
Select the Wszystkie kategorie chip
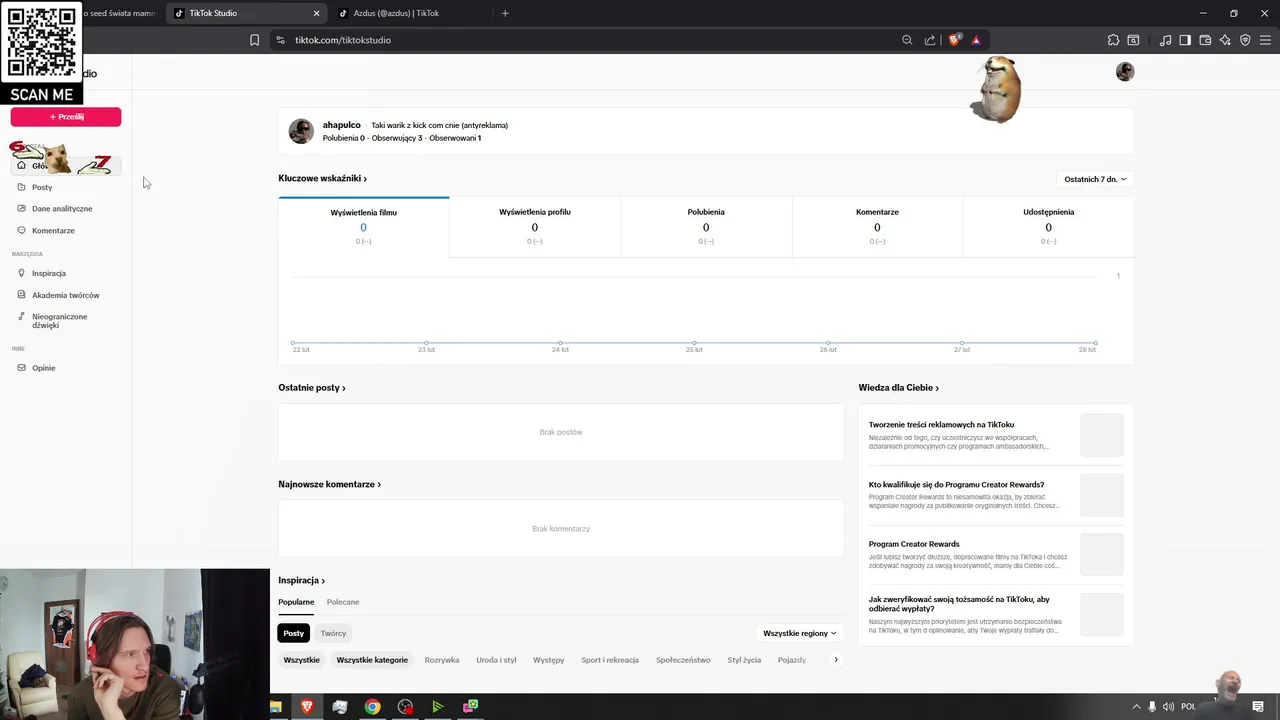pyautogui.click(x=372, y=660)
